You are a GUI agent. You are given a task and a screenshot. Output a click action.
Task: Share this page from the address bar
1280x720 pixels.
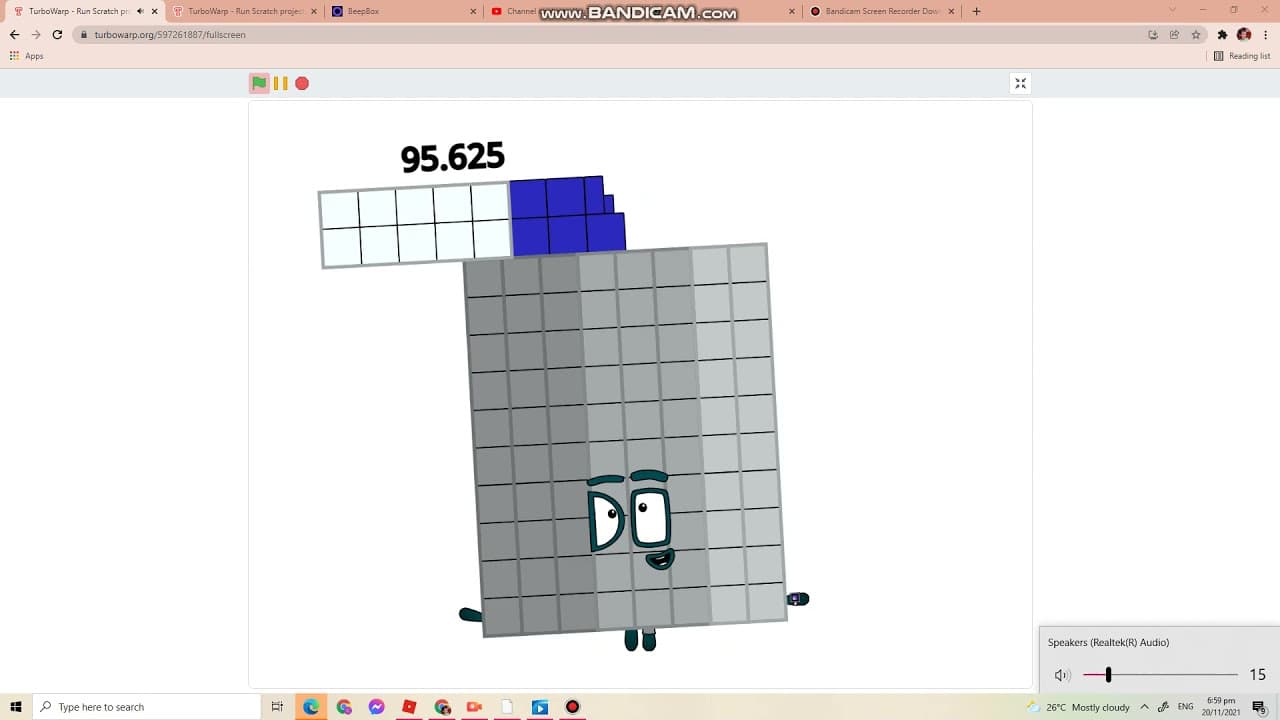(1174, 34)
